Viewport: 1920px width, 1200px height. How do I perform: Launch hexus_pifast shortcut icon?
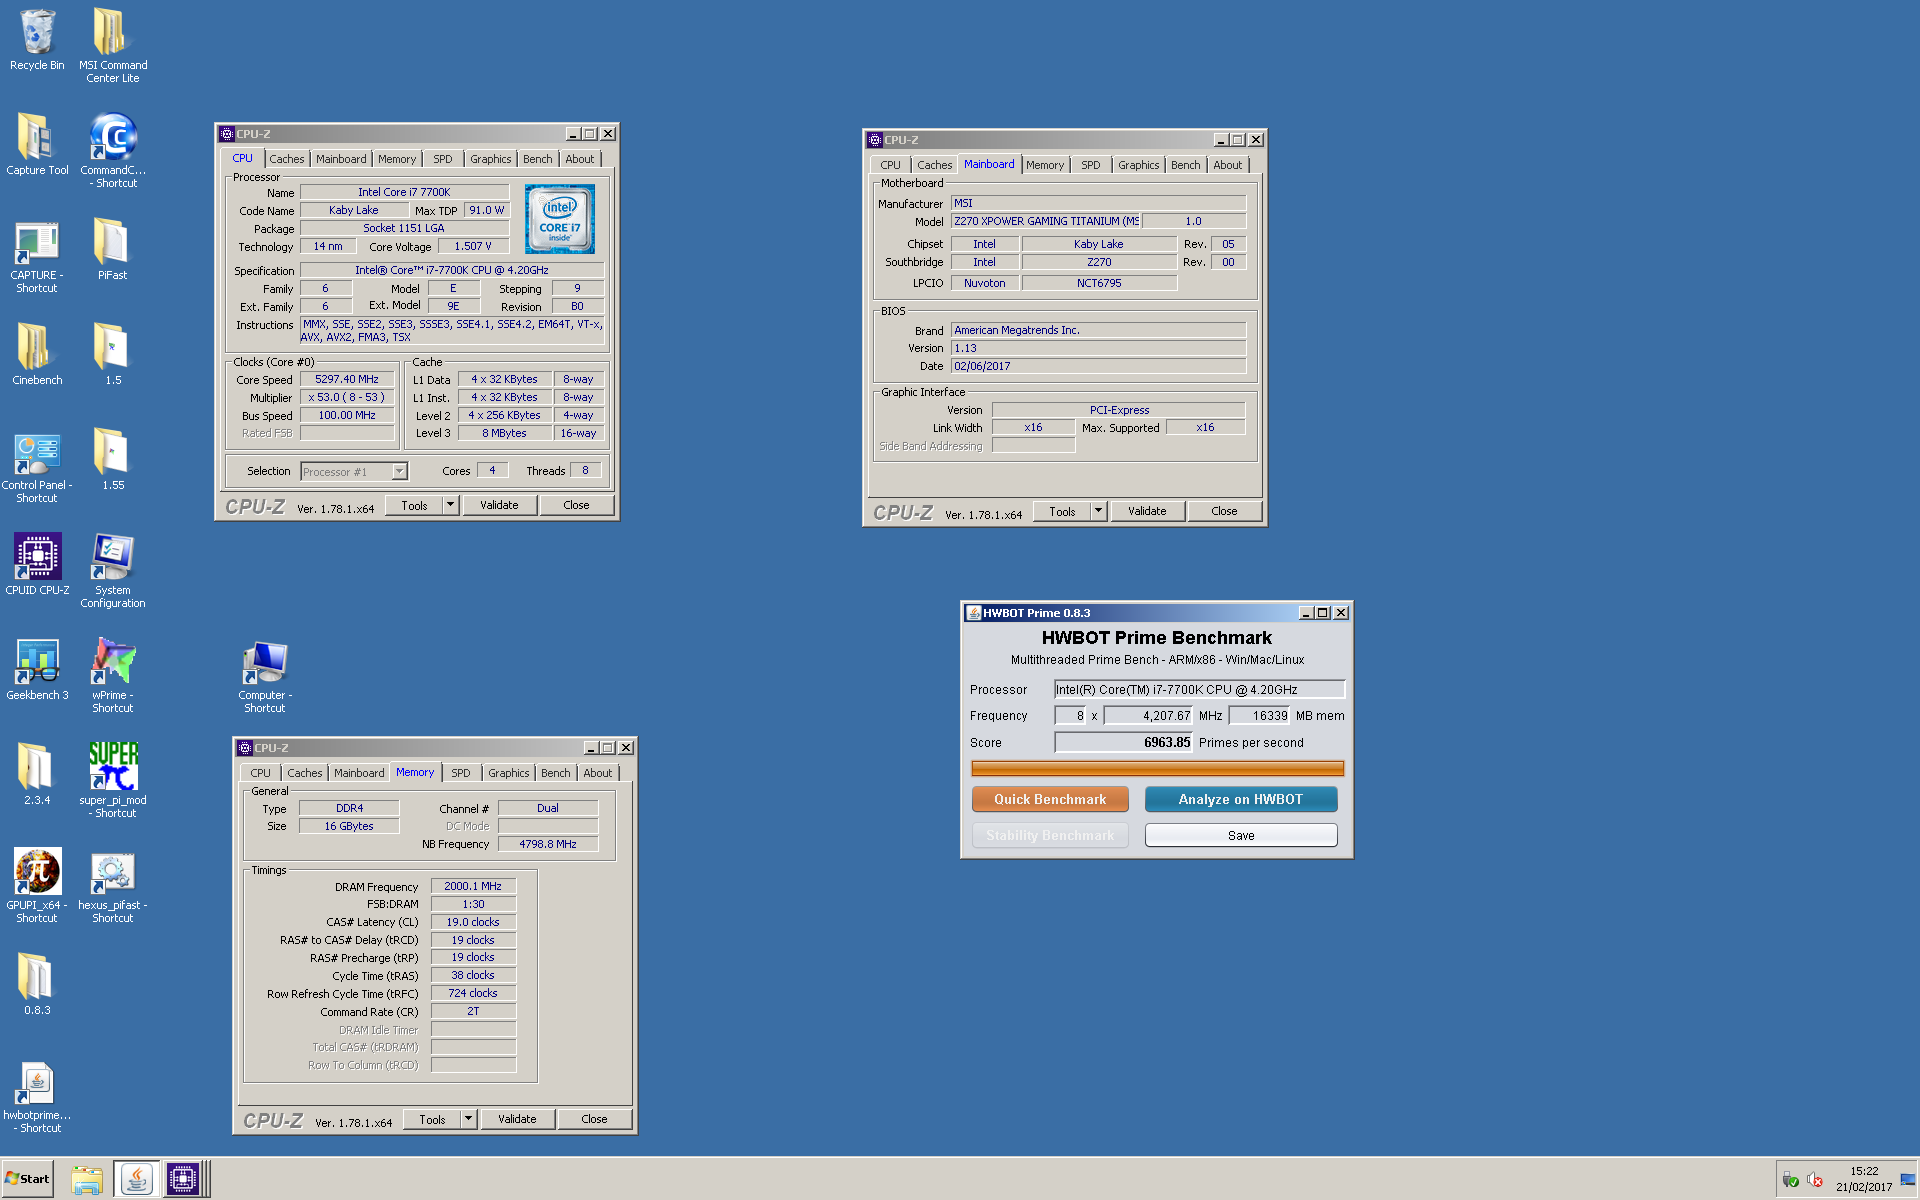(x=112, y=885)
